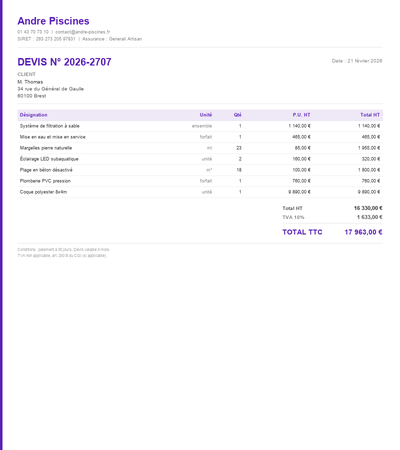Click the Andre Piscines company title
Viewport: 400px width, 450px height.
(x=53, y=21)
